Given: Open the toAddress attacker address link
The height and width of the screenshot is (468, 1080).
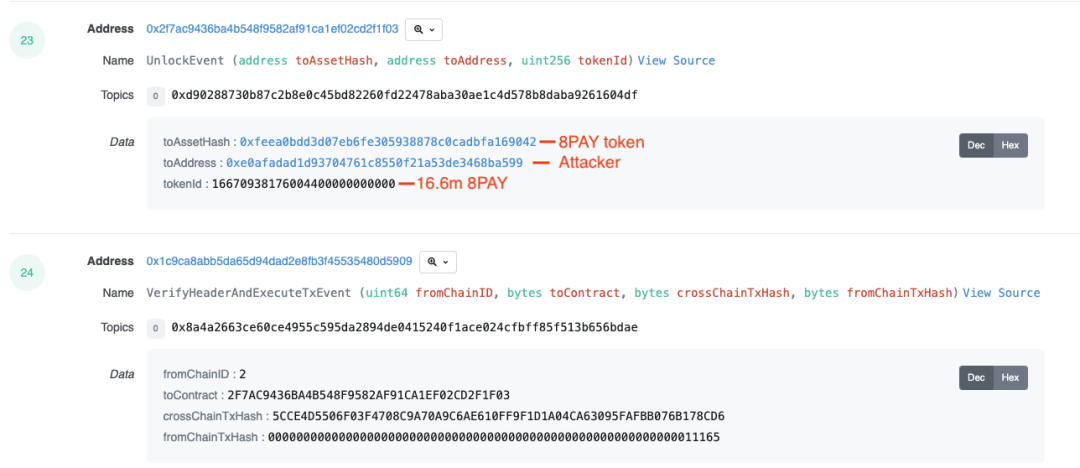Looking at the screenshot, I should point(374,162).
